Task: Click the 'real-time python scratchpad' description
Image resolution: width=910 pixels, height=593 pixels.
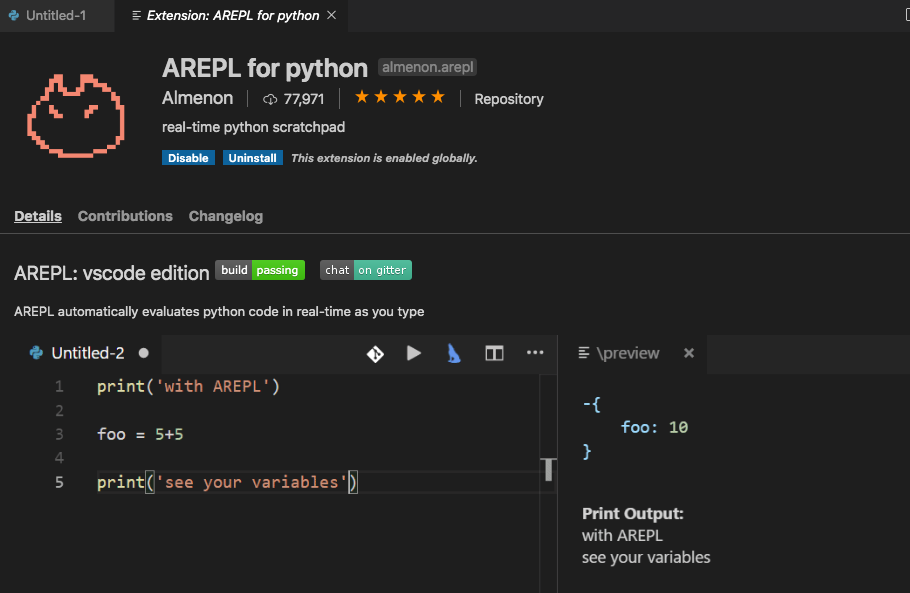Action: [x=254, y=127]
